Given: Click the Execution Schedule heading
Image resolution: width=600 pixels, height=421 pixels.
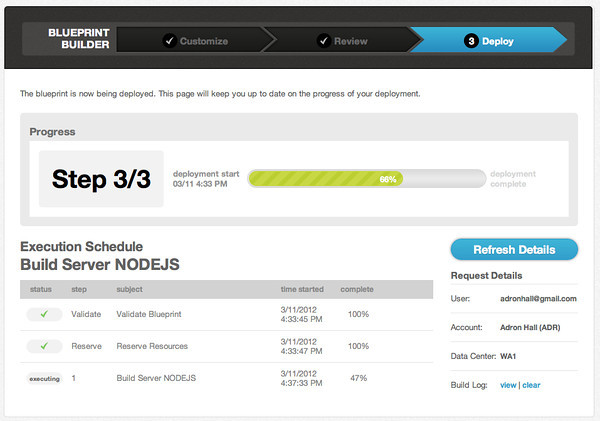Looking at the screenshot, I should pos(82,246).
